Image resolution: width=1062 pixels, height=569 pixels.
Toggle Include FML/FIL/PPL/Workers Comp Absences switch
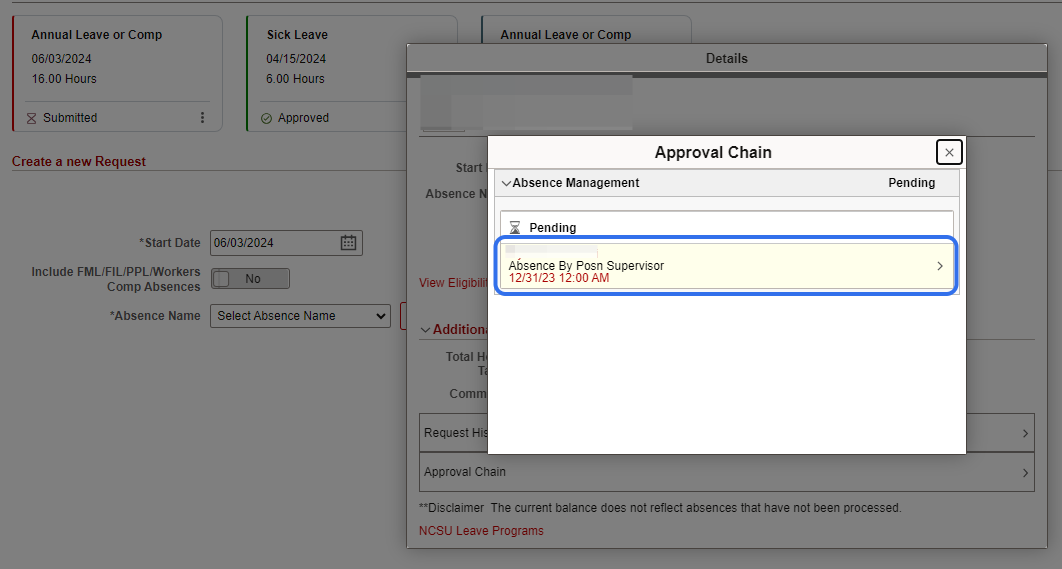pyautogui.click(x=250, y=278)
